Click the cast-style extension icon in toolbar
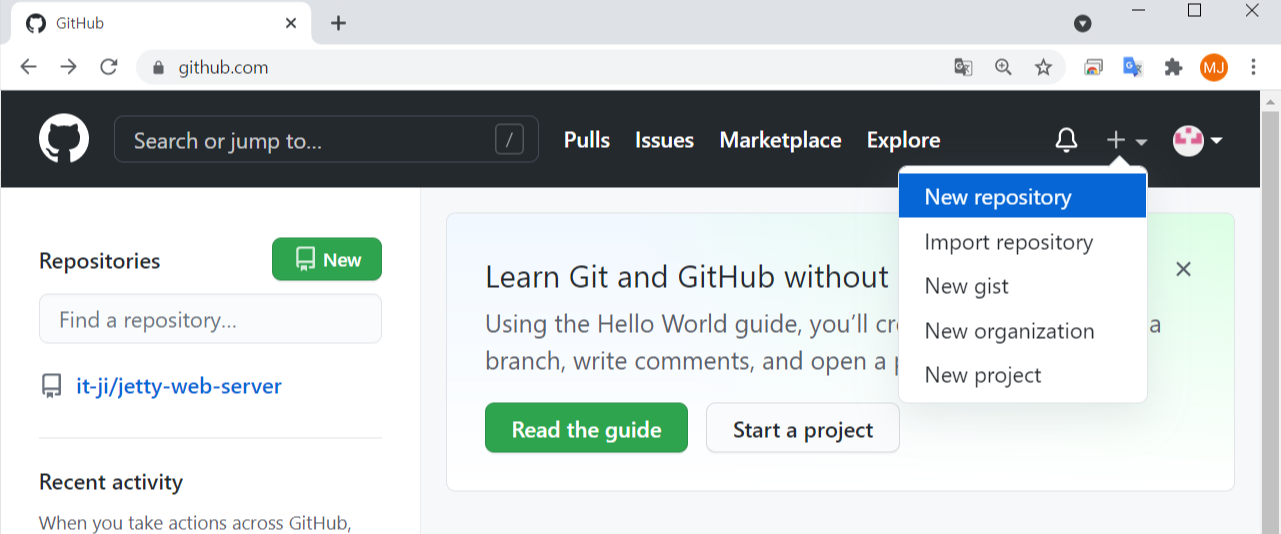Screen dimensions: 1281x534 (1093, 67)
